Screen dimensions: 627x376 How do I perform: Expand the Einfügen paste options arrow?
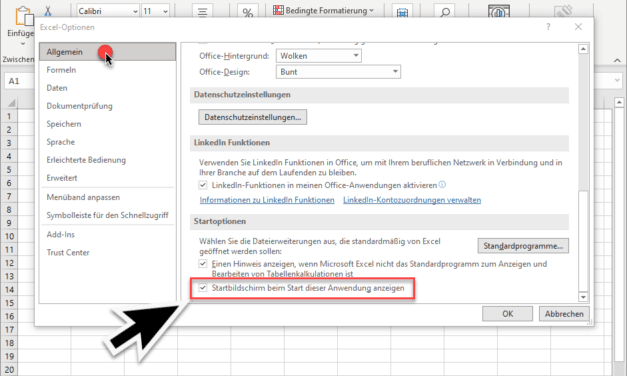(23, 43)
